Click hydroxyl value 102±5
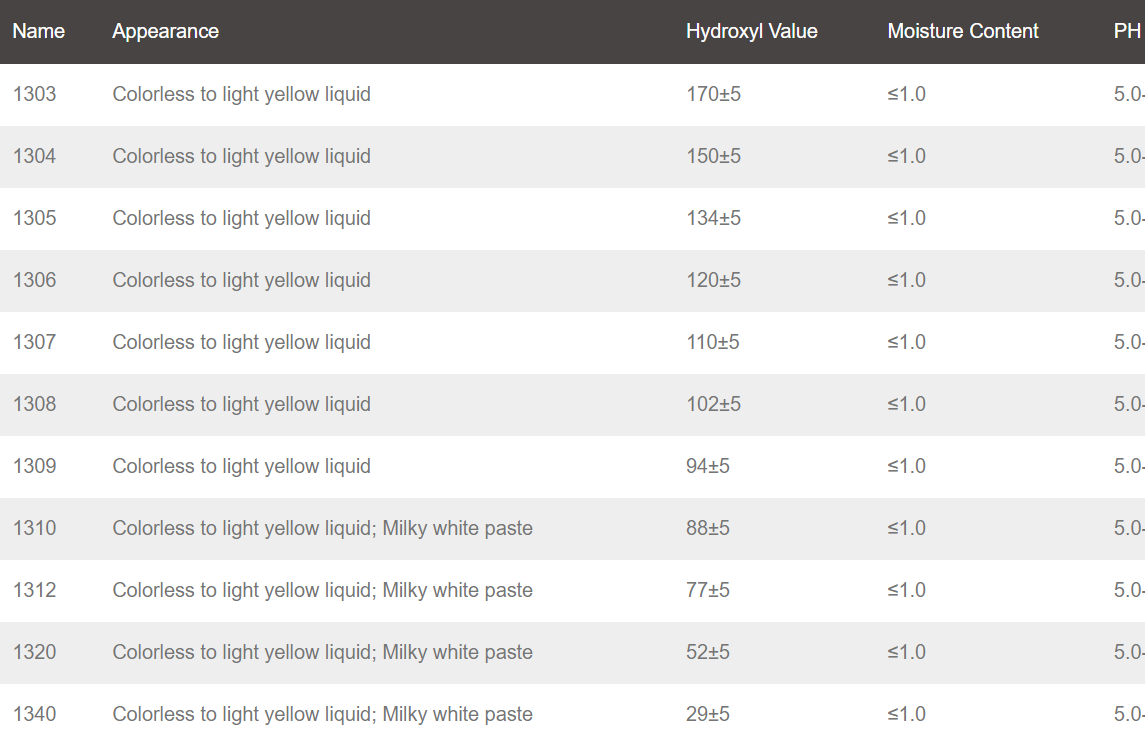The width and height of the screenshot is (1146, 737). click(x=713, y=404)
